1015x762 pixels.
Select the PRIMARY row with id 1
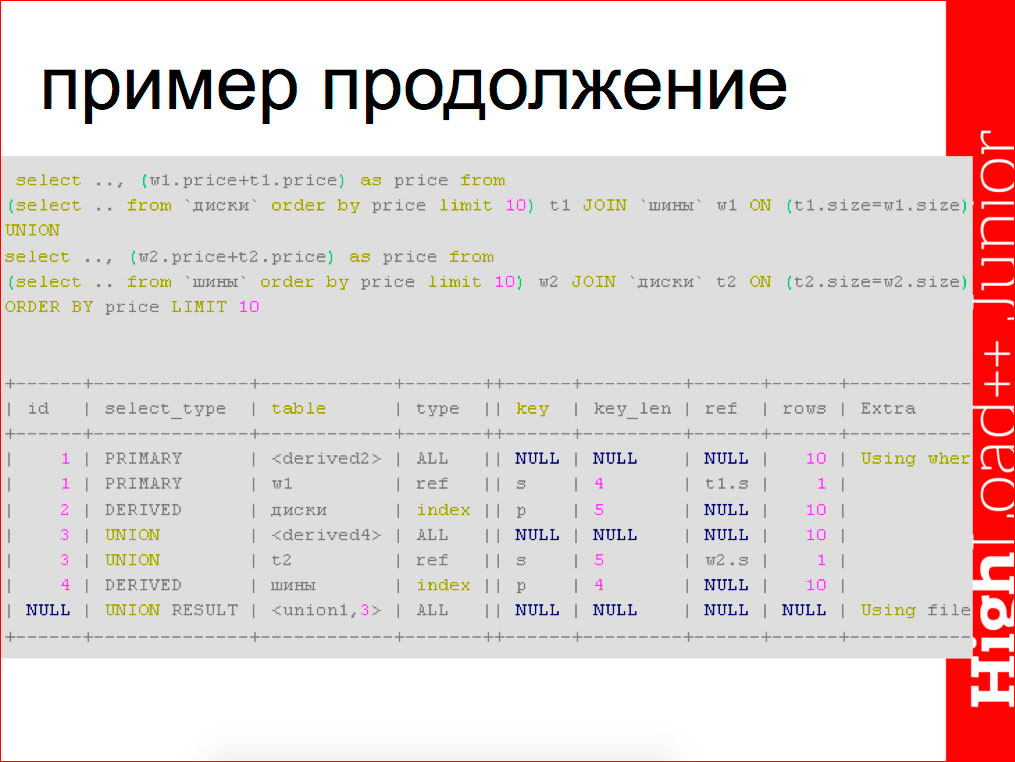[140, 458]
